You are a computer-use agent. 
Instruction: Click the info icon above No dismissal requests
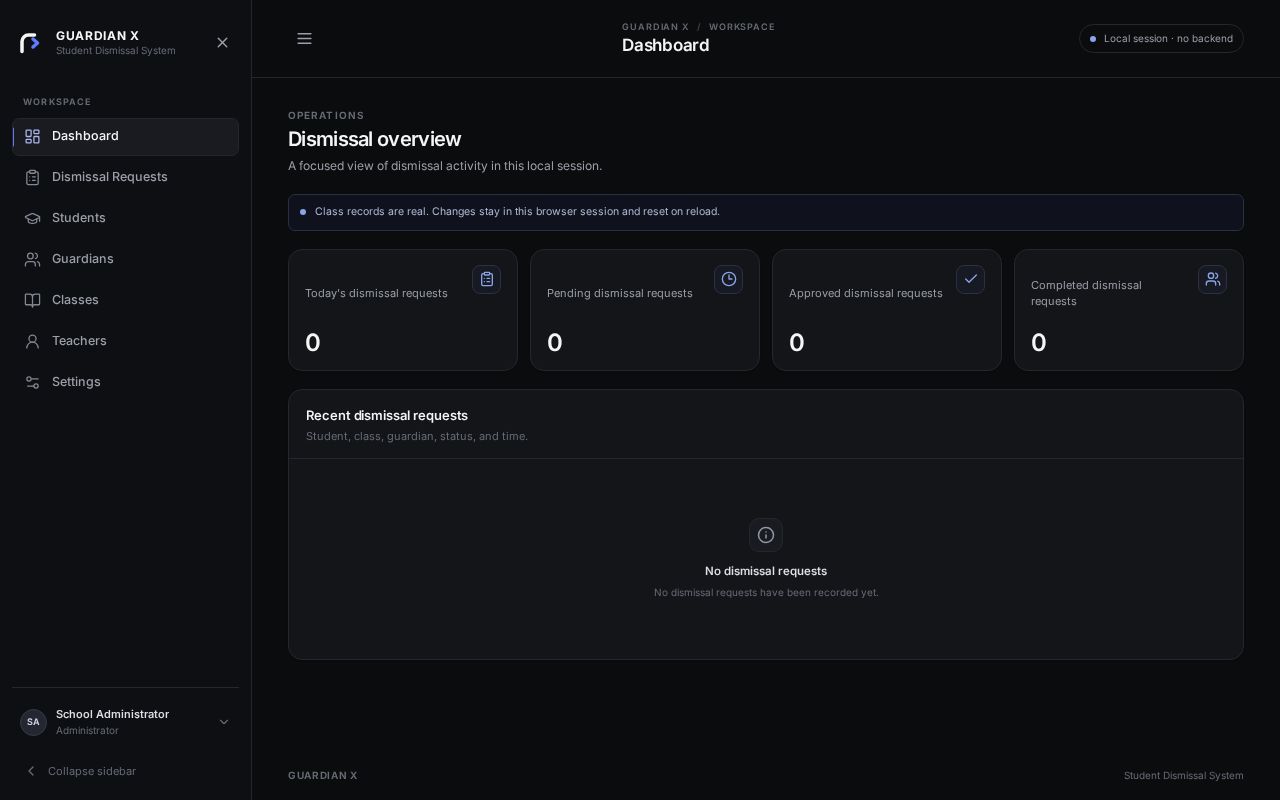(766, 535)
